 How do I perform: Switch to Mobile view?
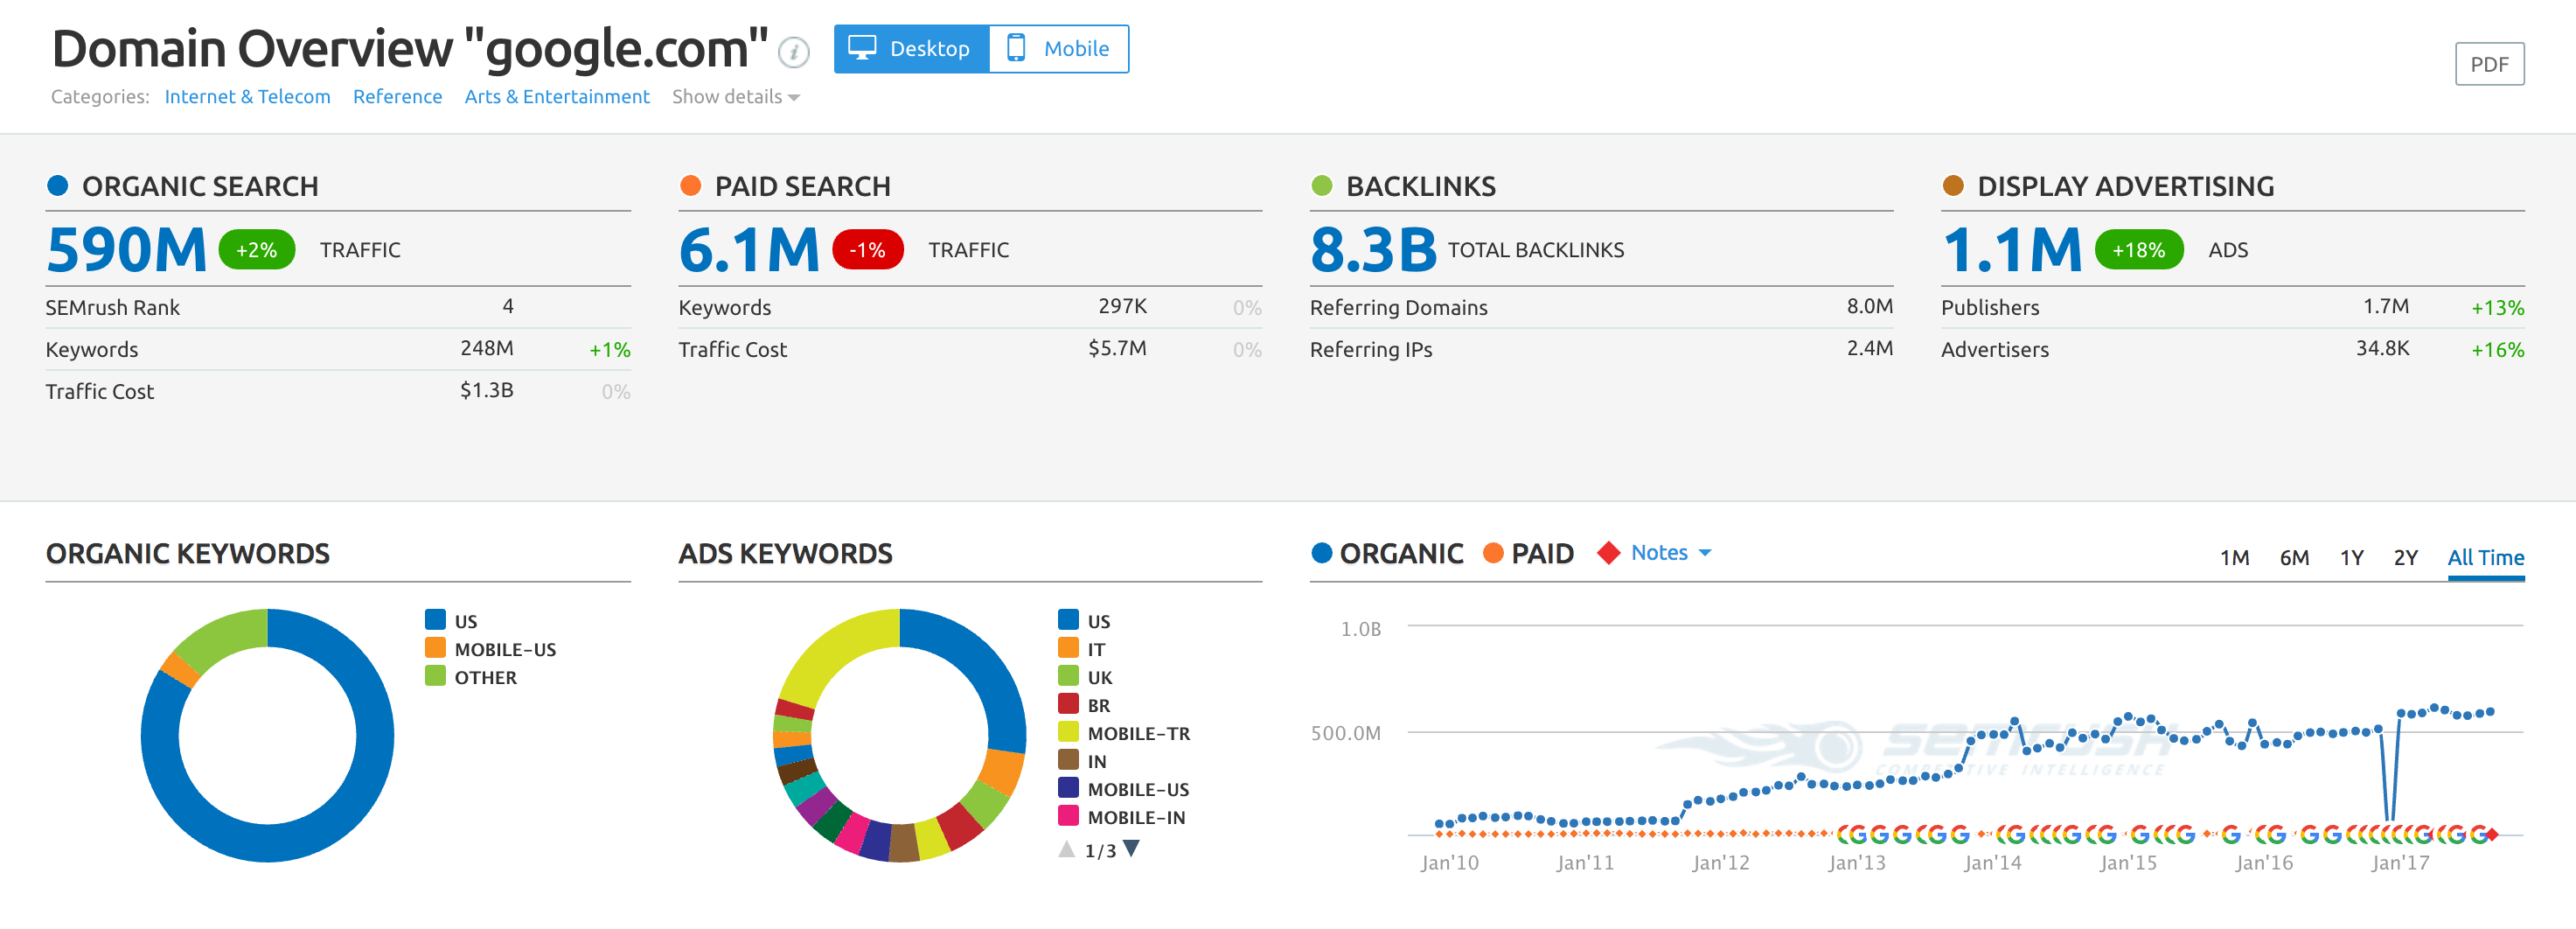pyautogui.click(x=1059, y=49)
